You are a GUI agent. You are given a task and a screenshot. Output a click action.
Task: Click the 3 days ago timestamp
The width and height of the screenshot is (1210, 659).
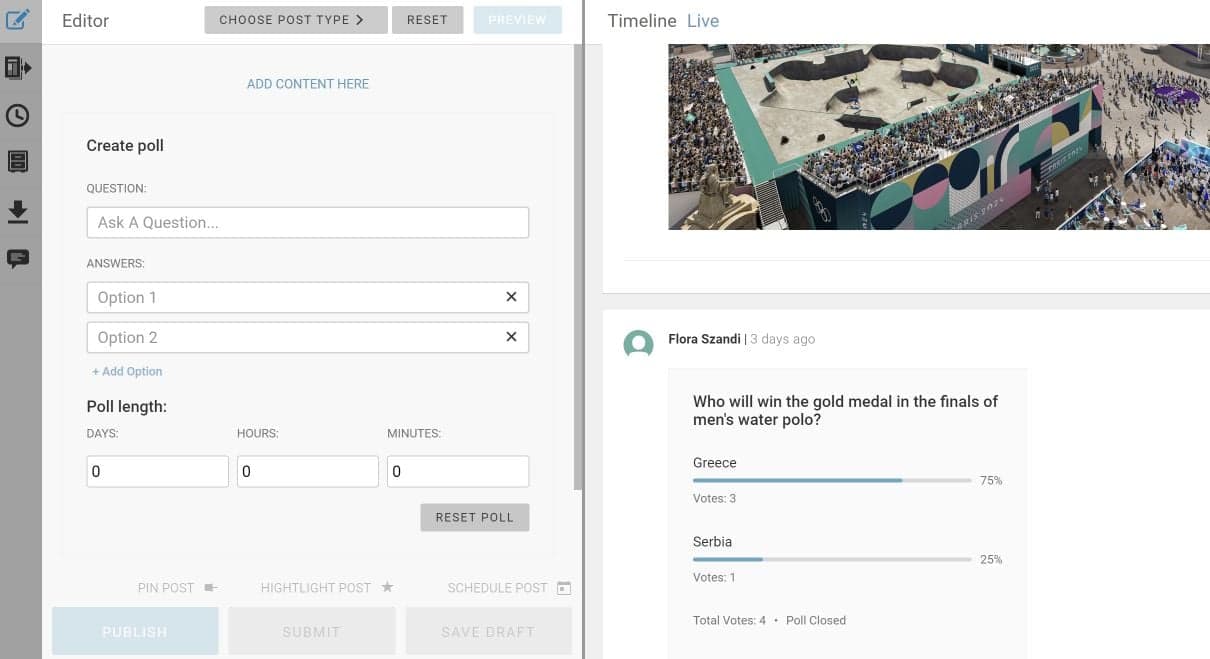click(782, 339)
